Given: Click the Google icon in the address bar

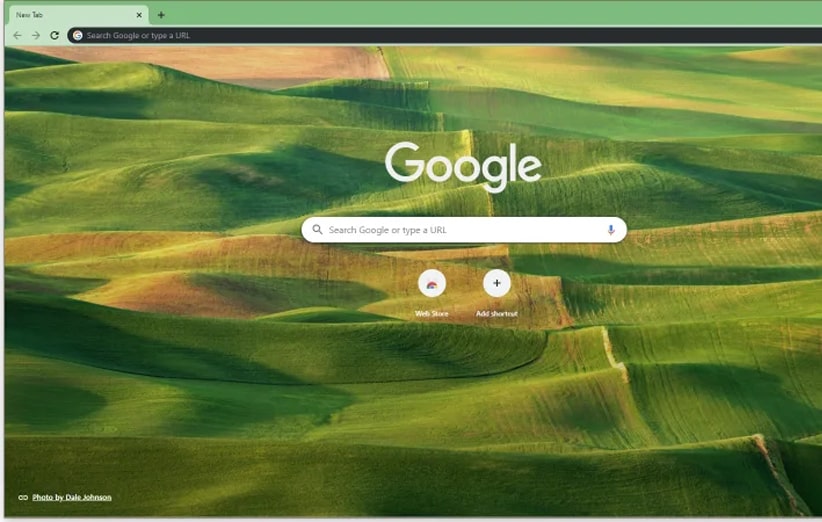Looking at the screenshot, I should click(x=78, y=35).
